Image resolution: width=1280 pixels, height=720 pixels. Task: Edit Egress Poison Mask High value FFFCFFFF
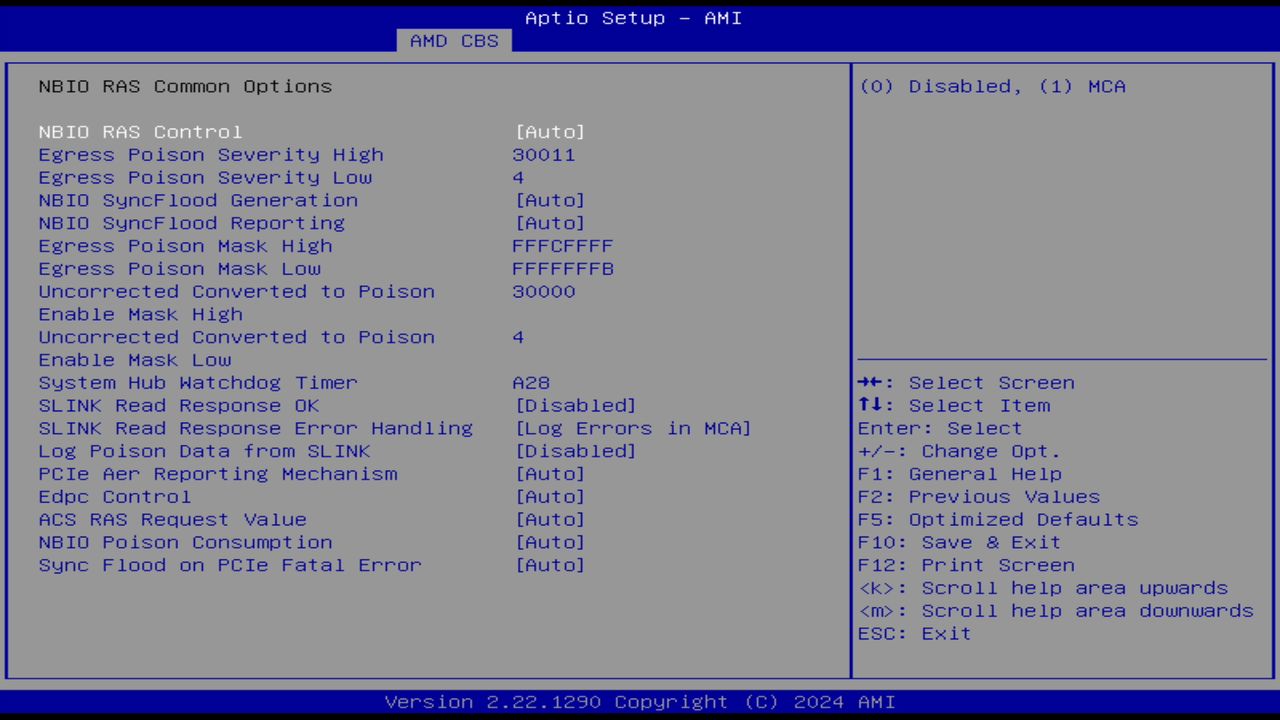(563, 246)
